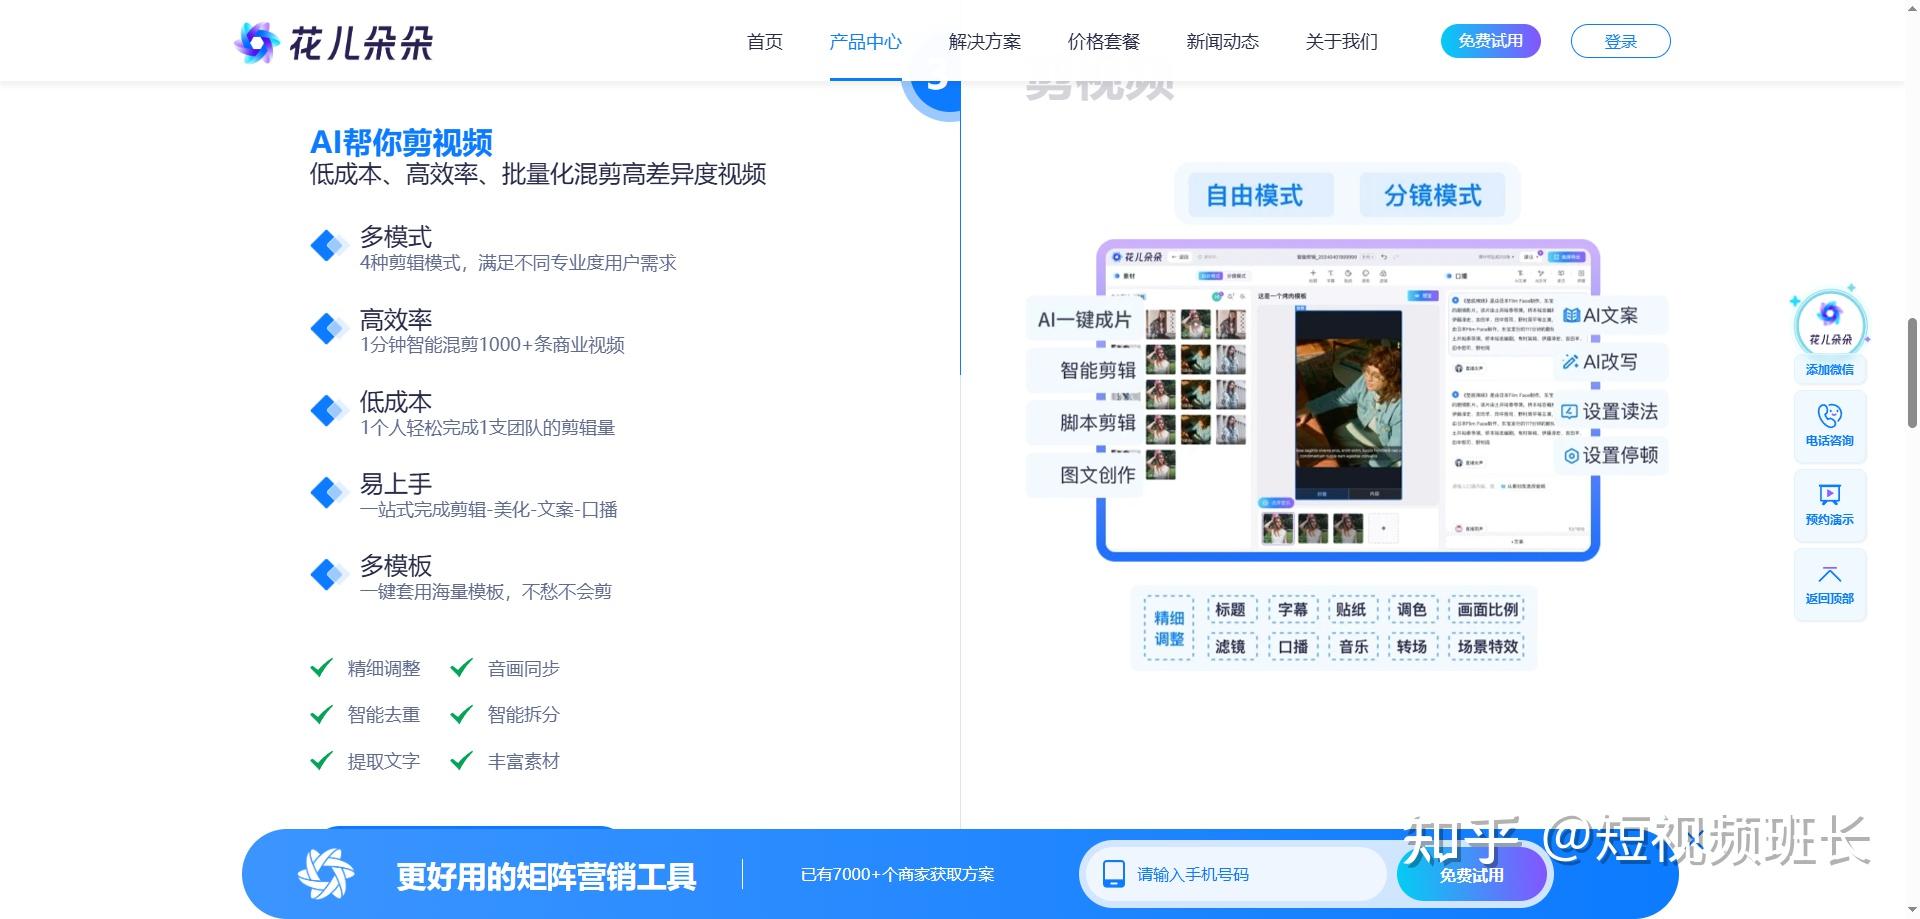Click the 场景特效 feature tag

click(1487, 647)
